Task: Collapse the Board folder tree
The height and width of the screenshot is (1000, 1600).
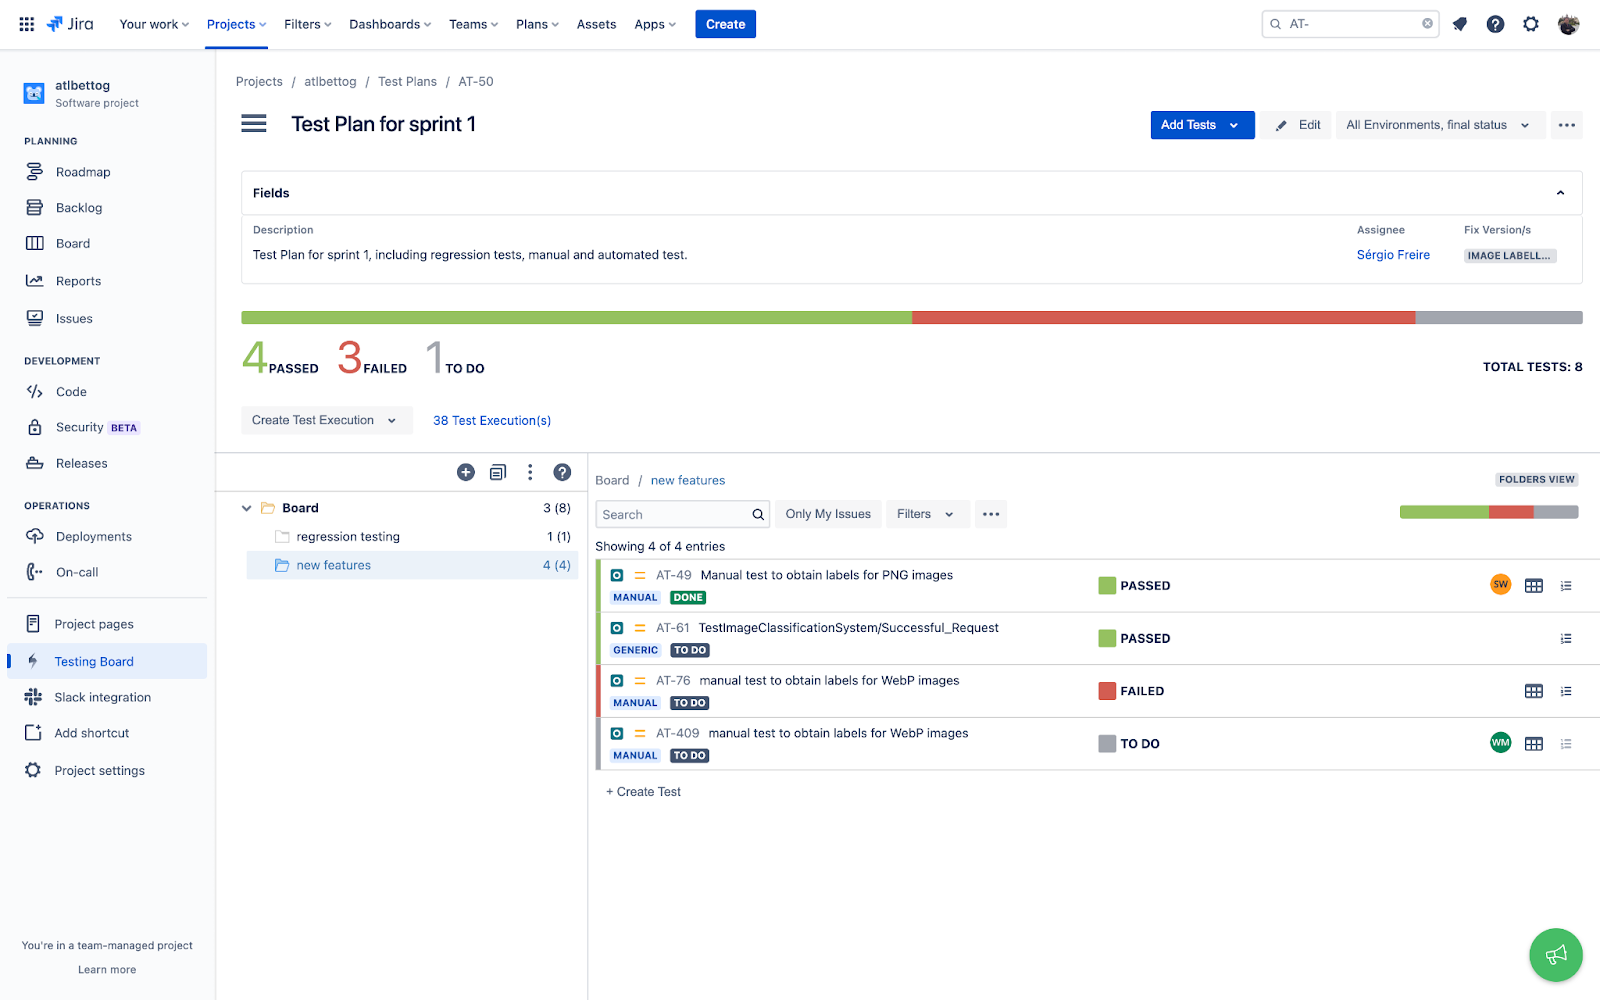Action: [x=246, y=507]
